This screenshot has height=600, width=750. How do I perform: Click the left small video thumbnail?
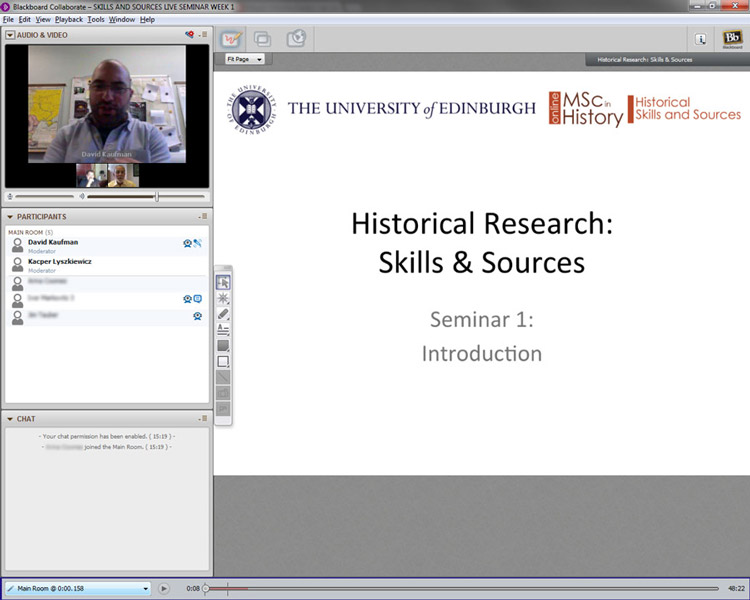(92, 175)
